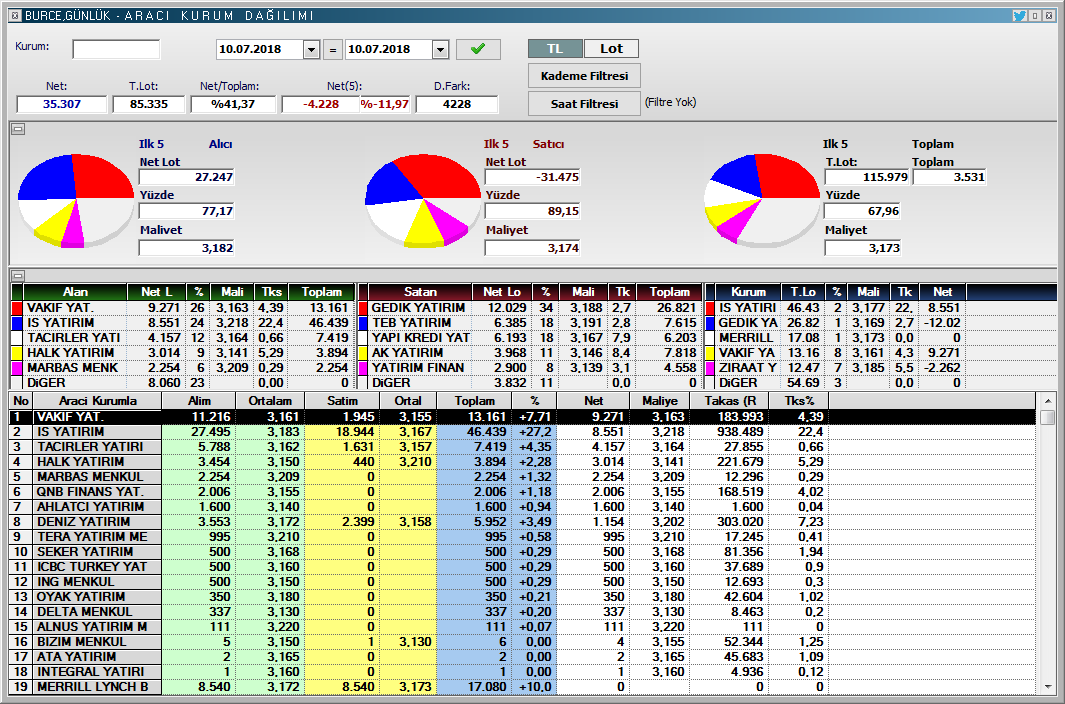
Task: Open Saat Filtresi
Action: (x=584, y=104)
